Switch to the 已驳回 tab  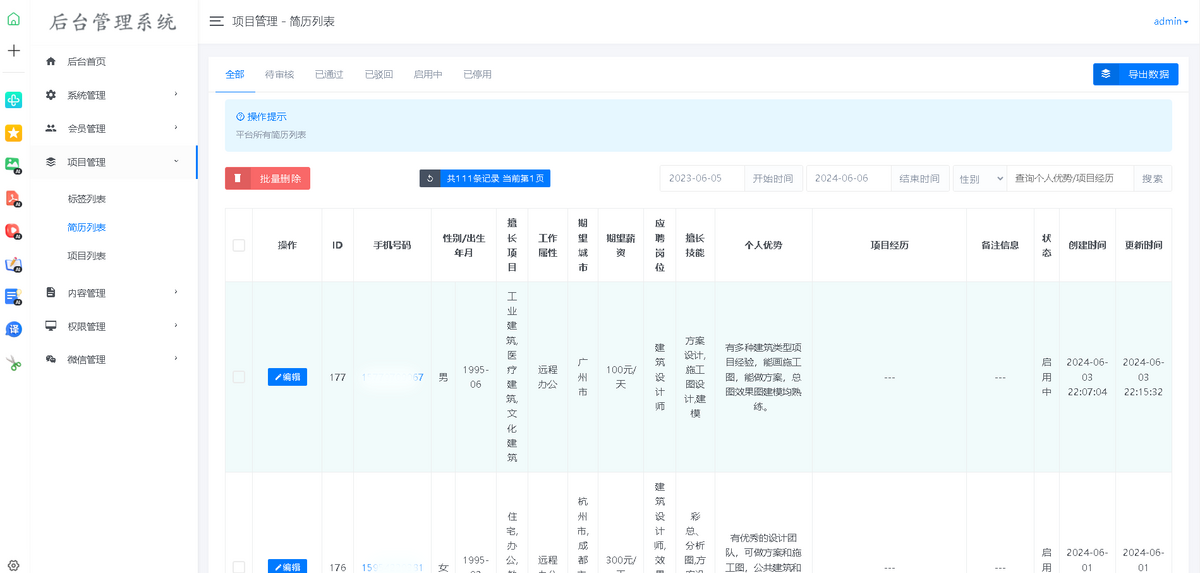tap(379, 75)
